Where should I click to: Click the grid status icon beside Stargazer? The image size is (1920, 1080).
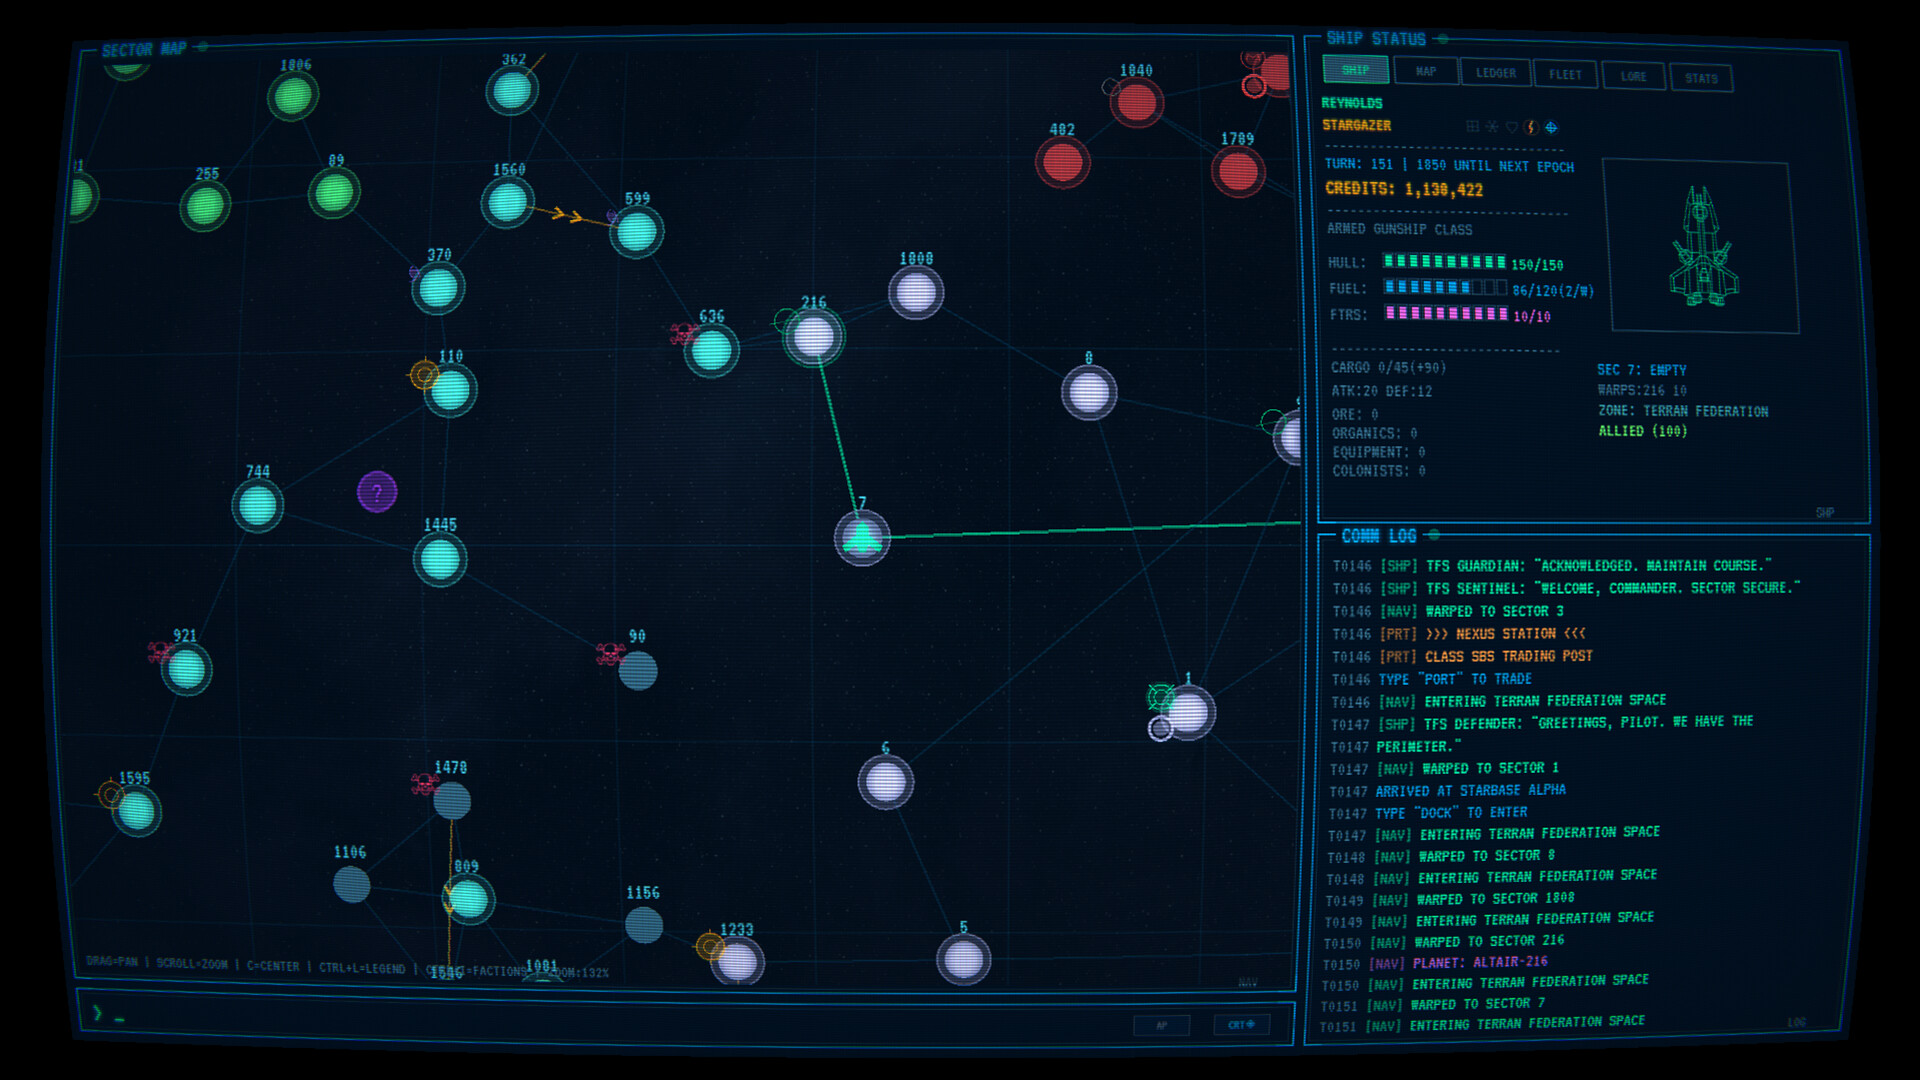click(1473, 126)
